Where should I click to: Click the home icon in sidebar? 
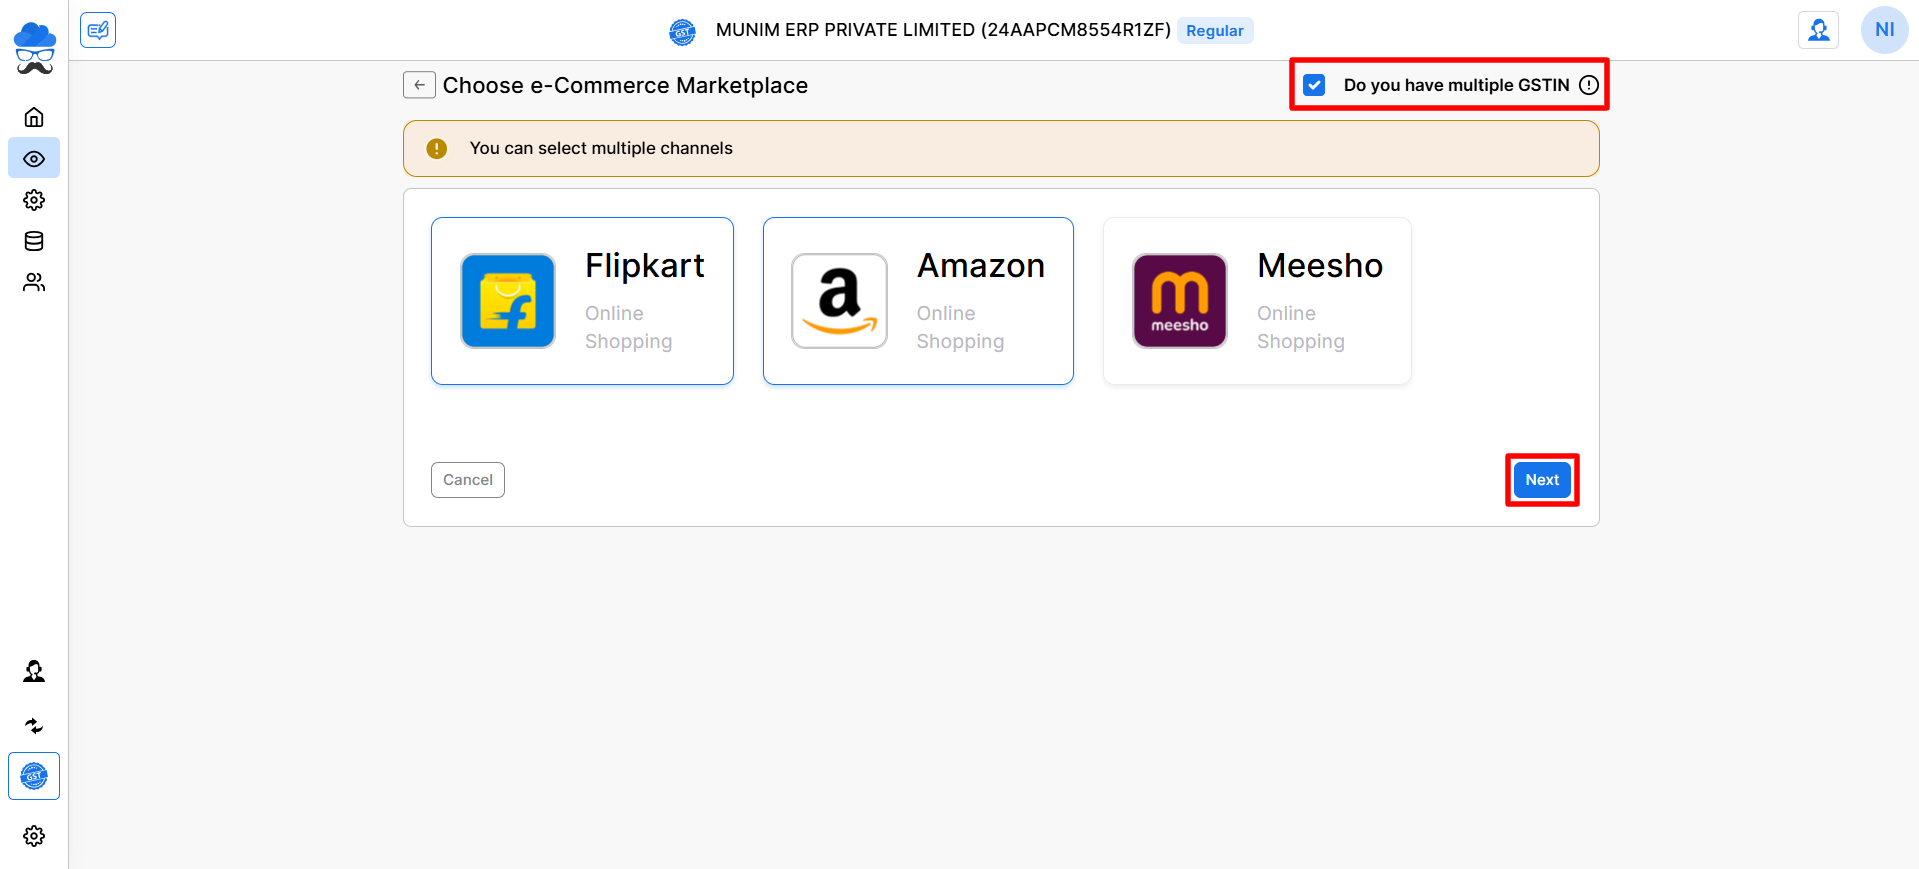click(x=34, y=117)
